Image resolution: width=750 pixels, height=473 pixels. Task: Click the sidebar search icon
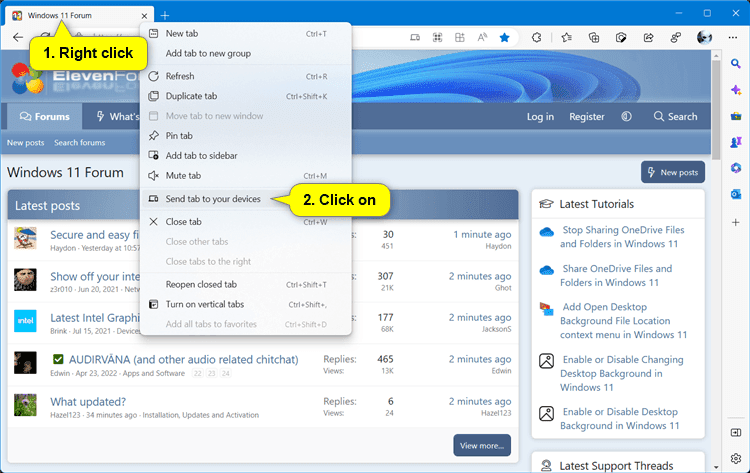click(736, 64)
